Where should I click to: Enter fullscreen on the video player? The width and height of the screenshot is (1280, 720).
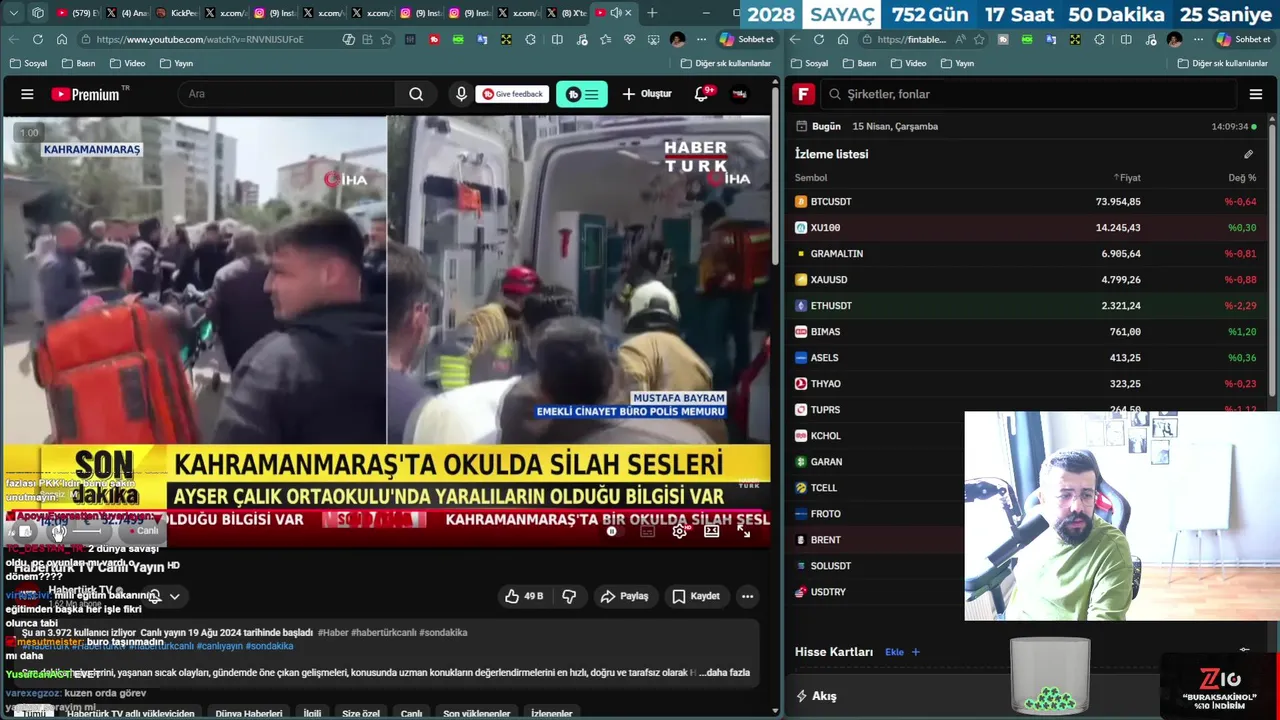(744, 531)
